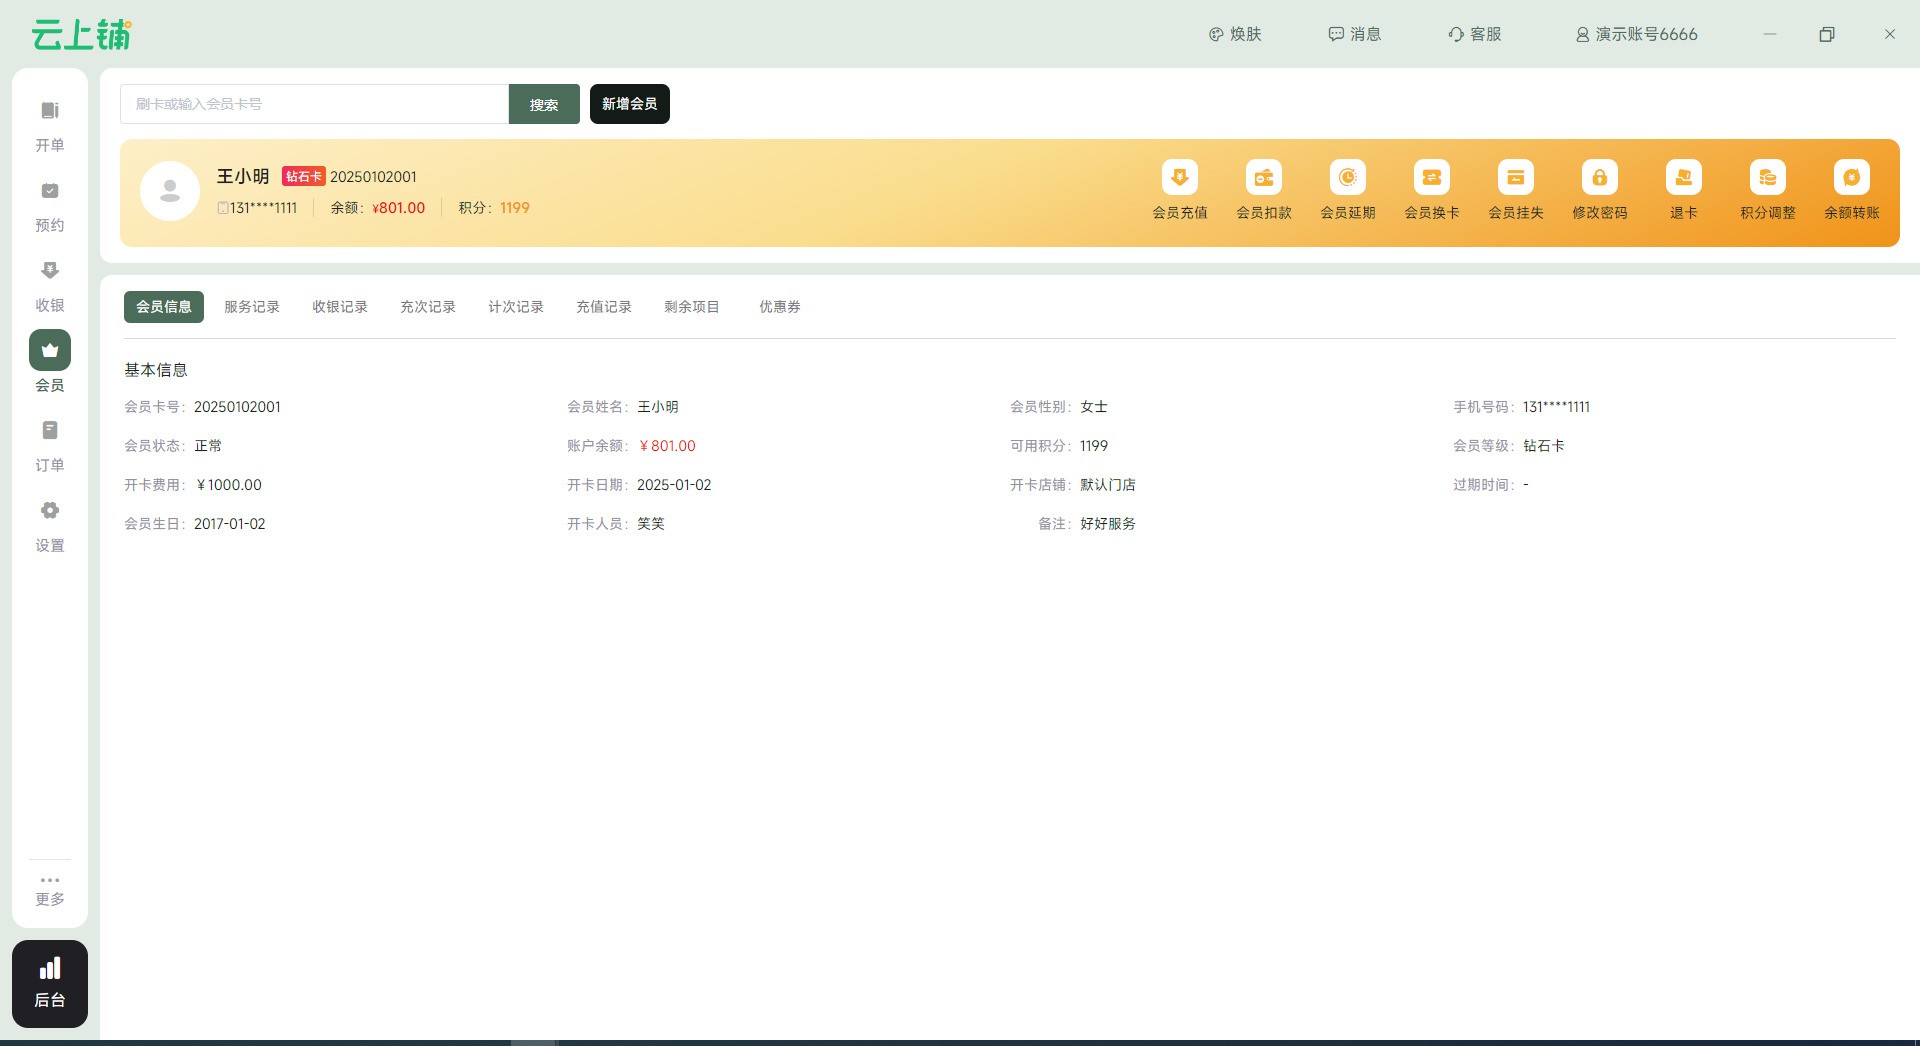Click the 会员充值 recharge icon
This screenshot has width=1920, height=1046.
1179,178
